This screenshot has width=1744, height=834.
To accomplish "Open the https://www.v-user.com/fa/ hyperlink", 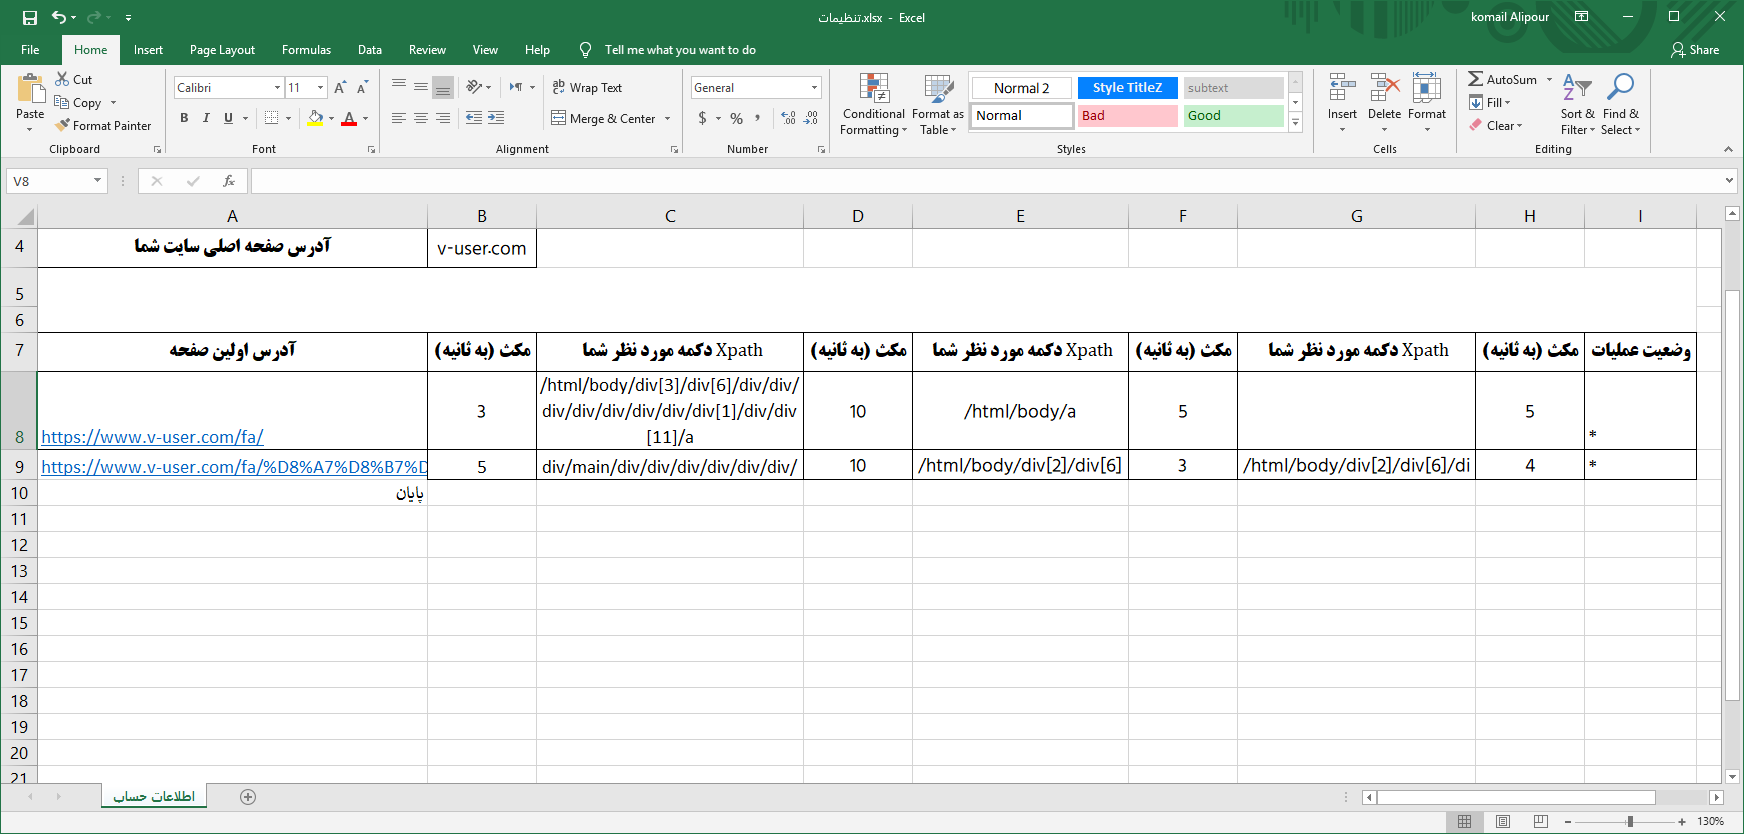I will tap(152, 437).
